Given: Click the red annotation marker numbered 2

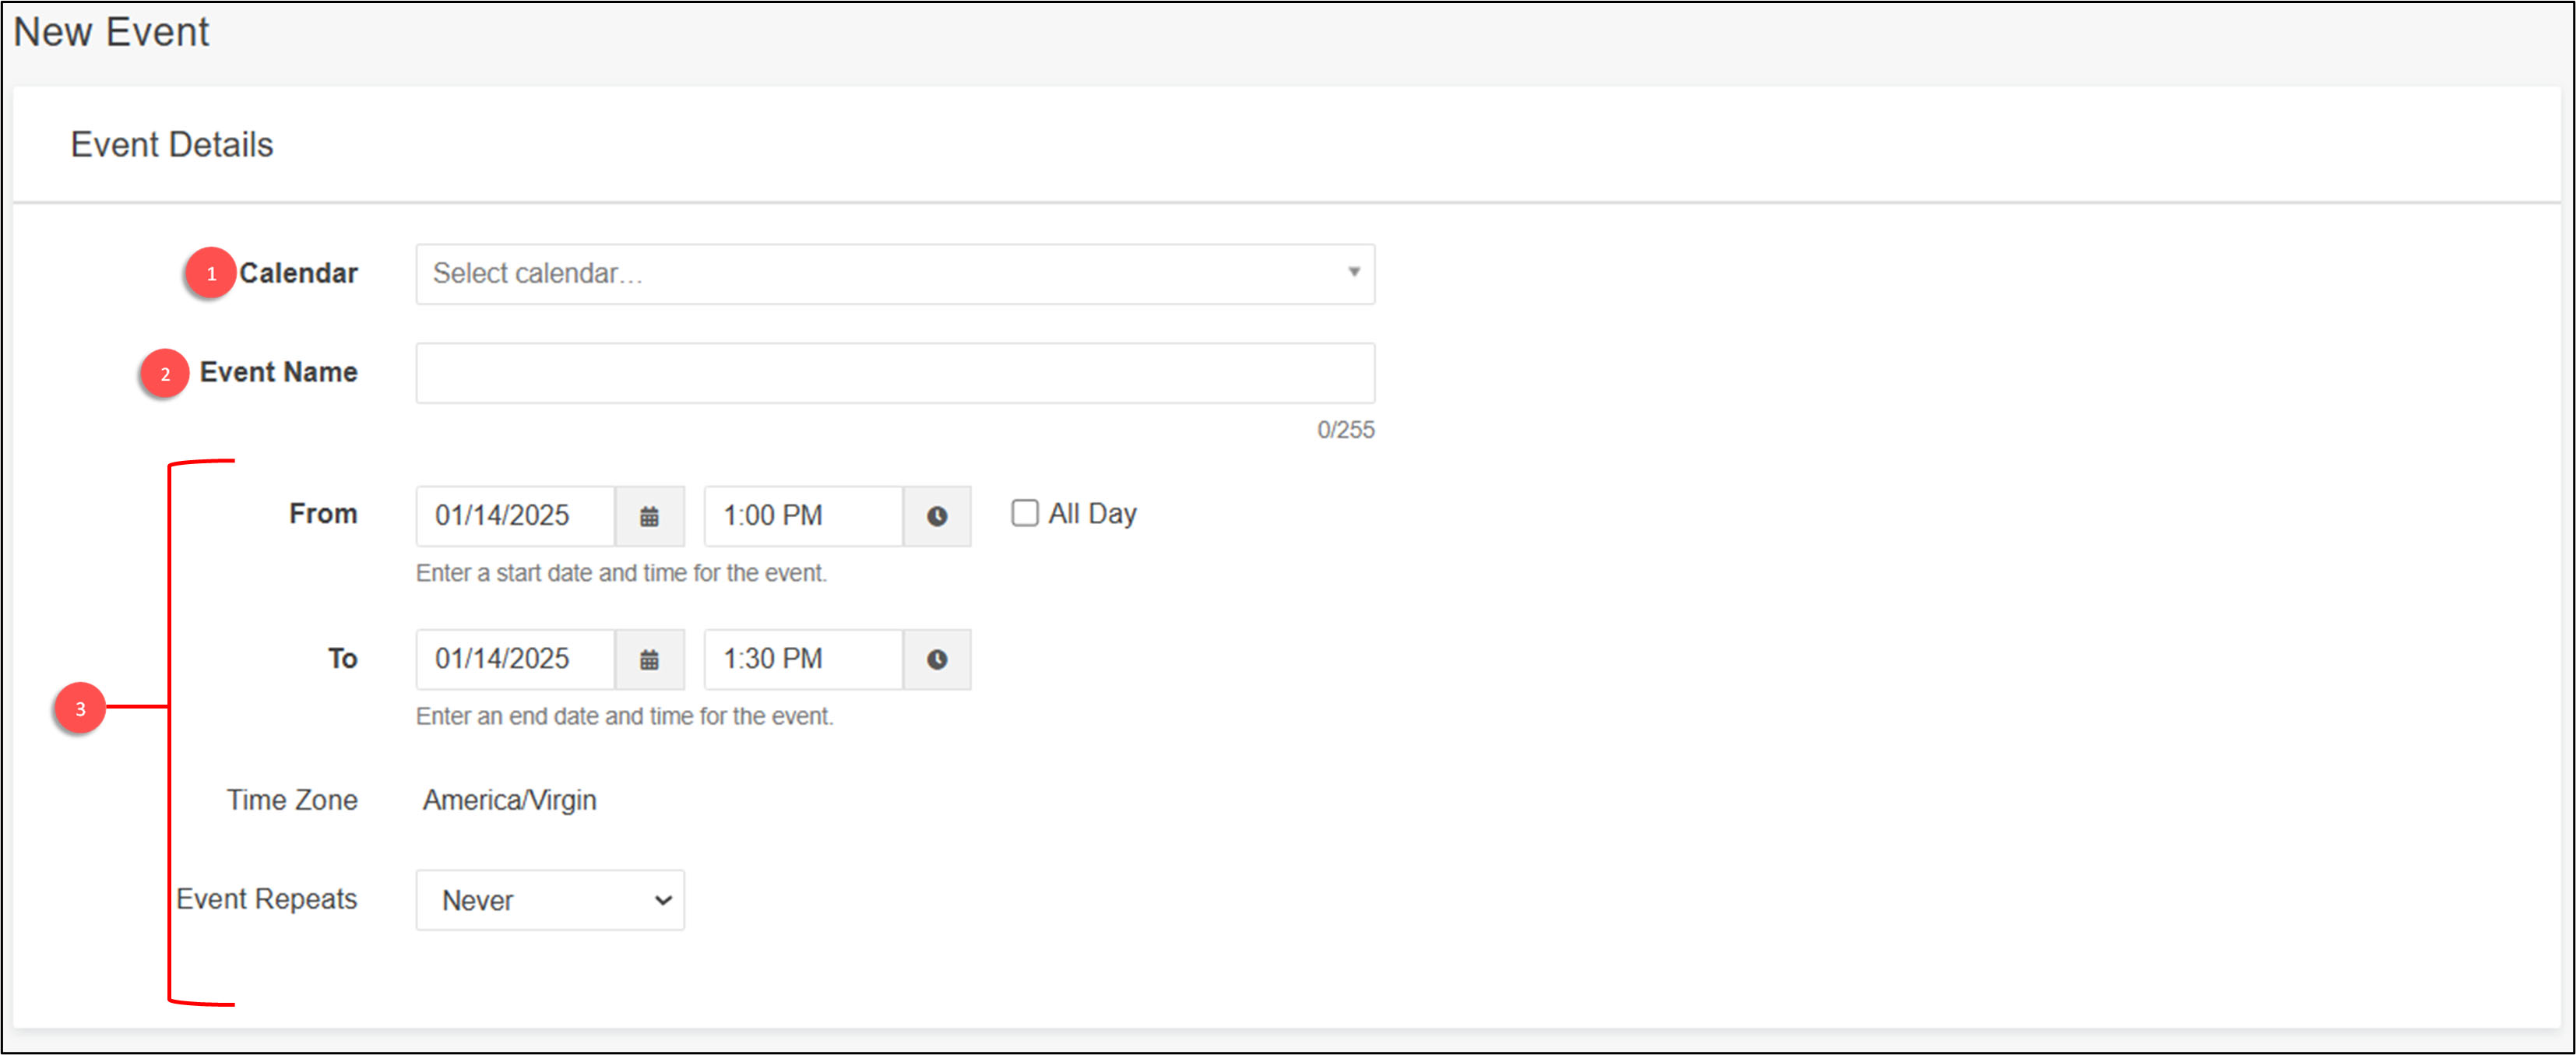Looking at the screenshot, I should pos(165,374).
